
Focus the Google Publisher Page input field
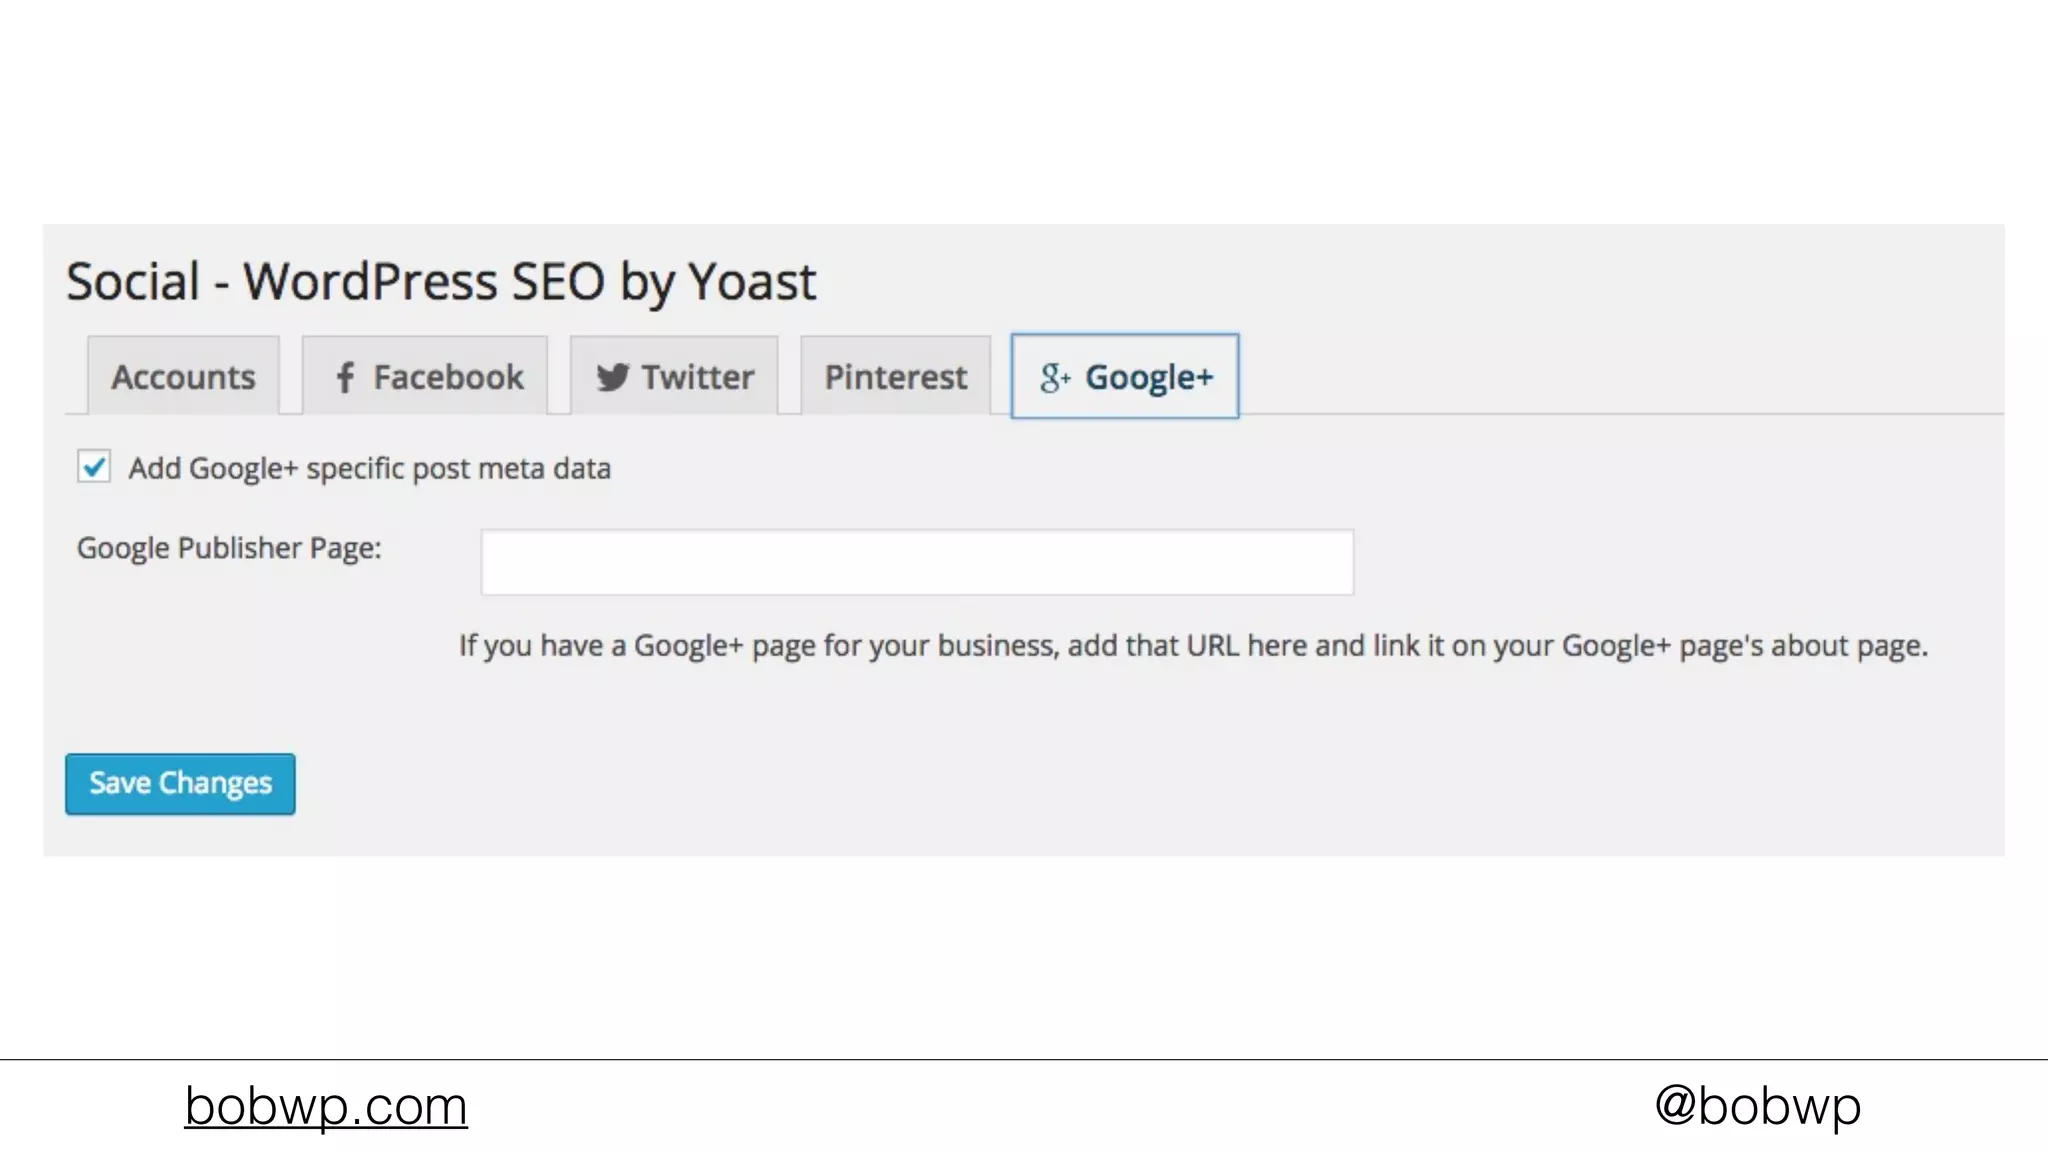tap(917, 562)
